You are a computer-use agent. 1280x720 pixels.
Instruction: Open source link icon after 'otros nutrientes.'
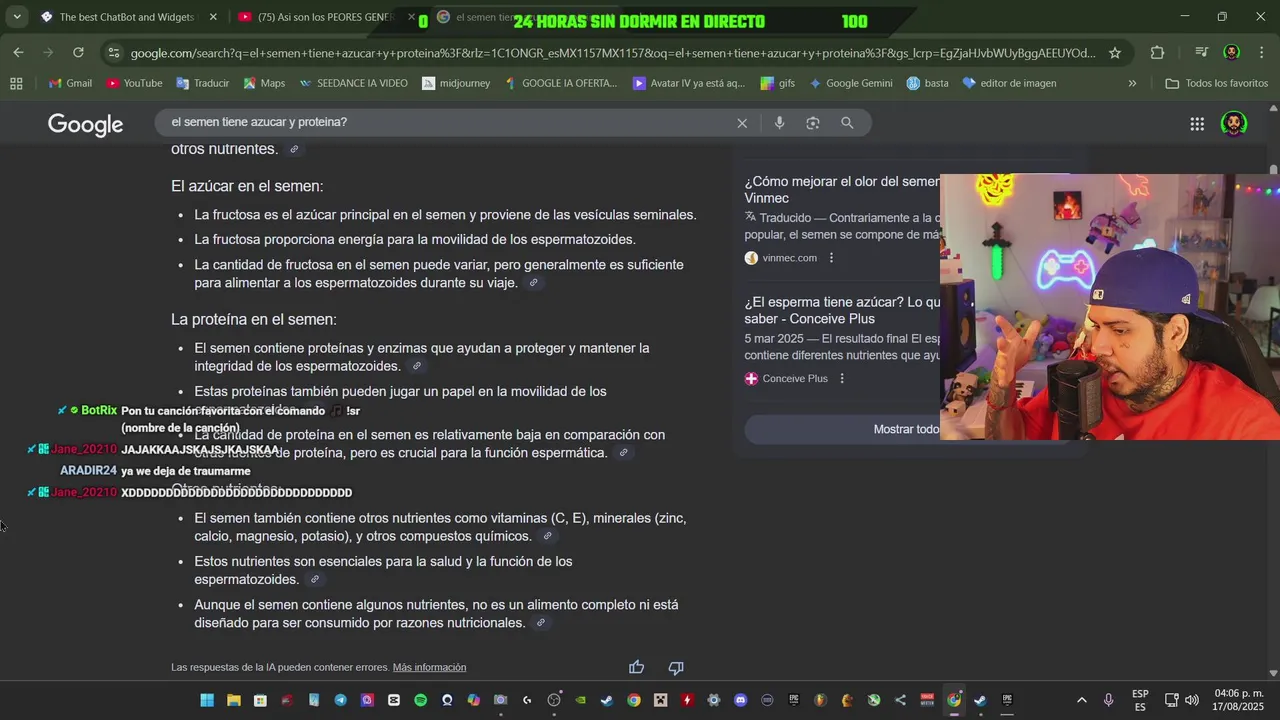point(294,150)
